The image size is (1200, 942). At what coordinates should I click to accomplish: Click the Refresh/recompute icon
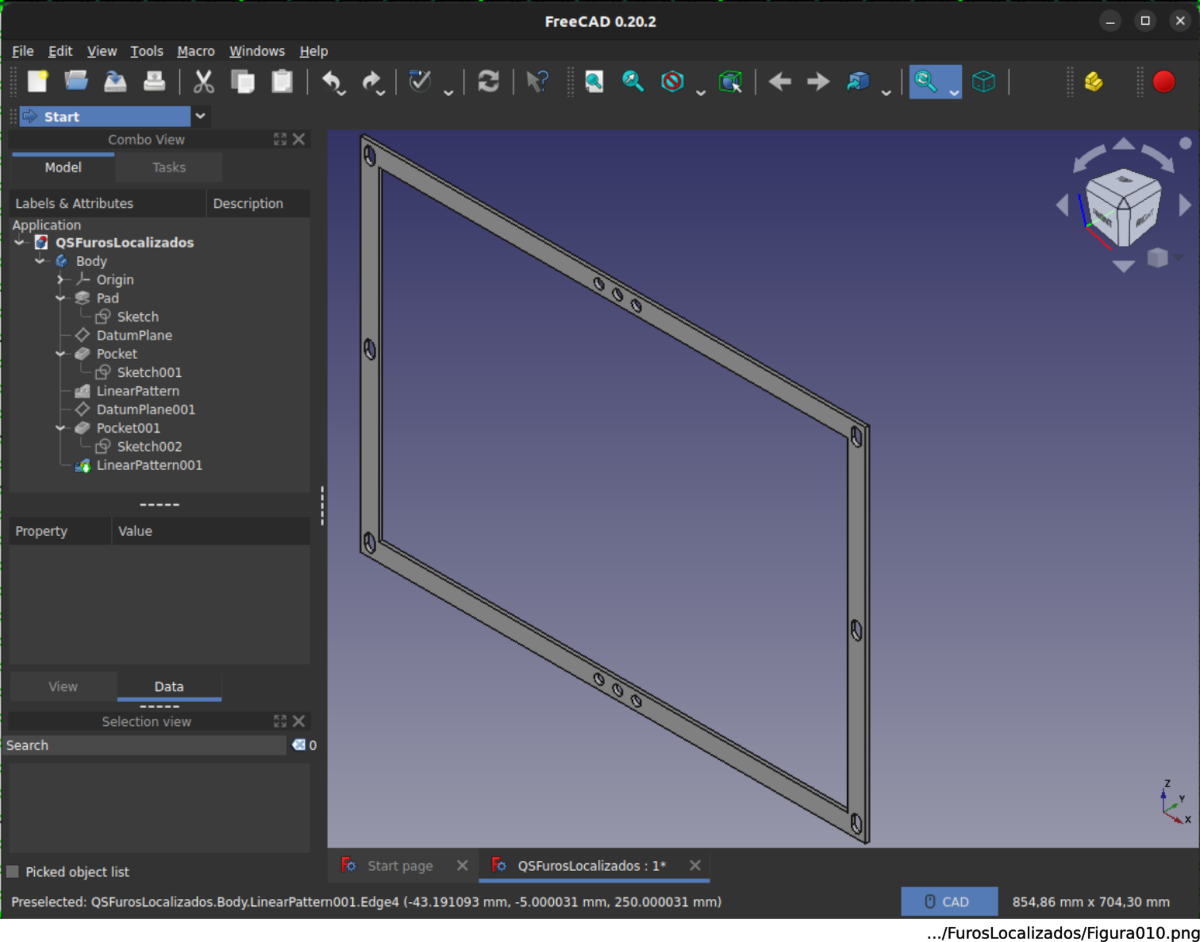pos(488,82)
